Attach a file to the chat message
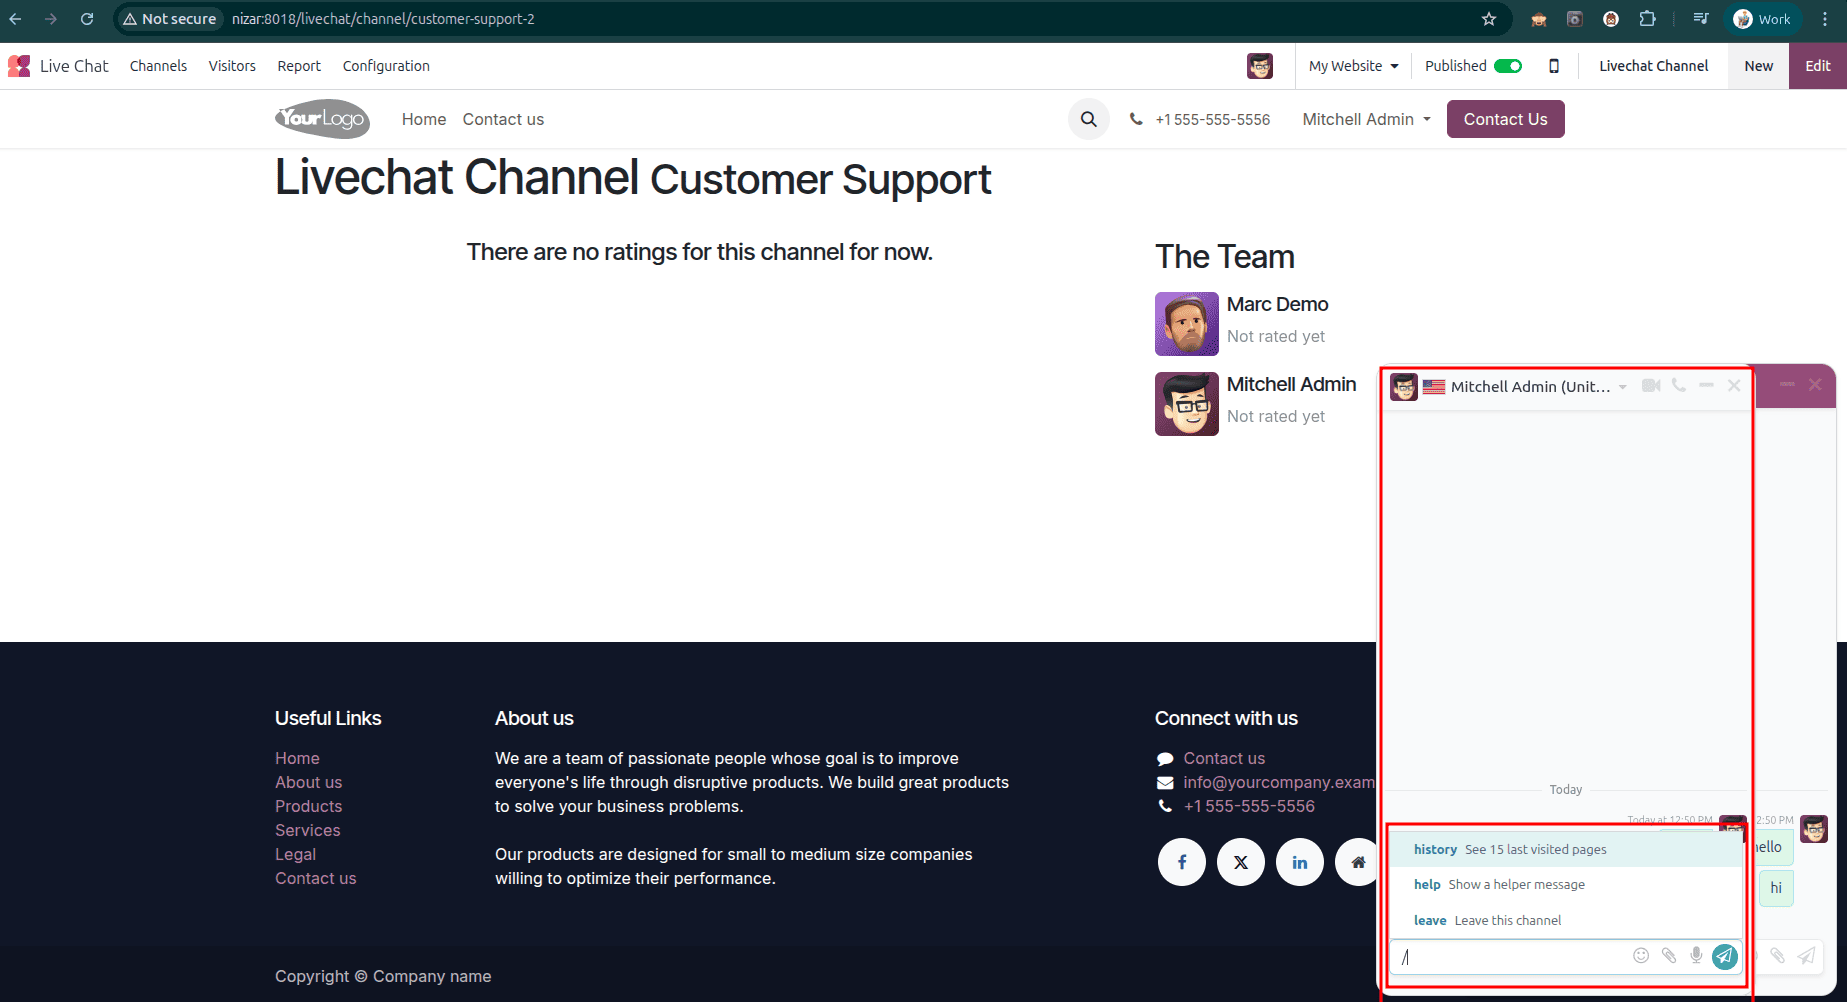 1668,956
